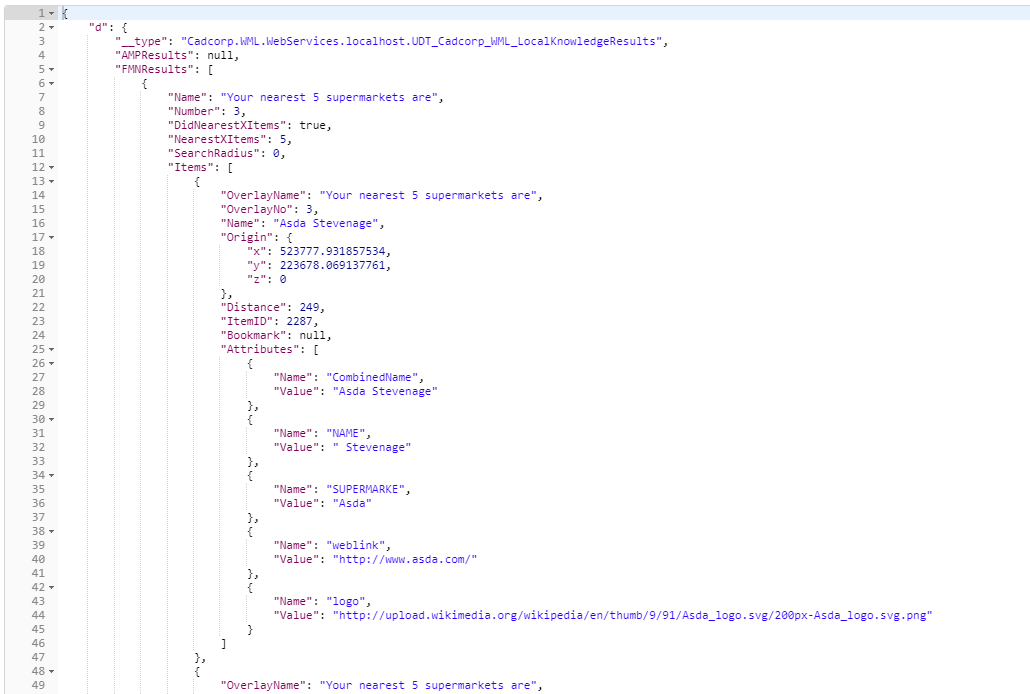Image resolution: width=1030 pixels, height=694 pixels.
Task: Click the "Attributes" key
Action: point(259,349)
